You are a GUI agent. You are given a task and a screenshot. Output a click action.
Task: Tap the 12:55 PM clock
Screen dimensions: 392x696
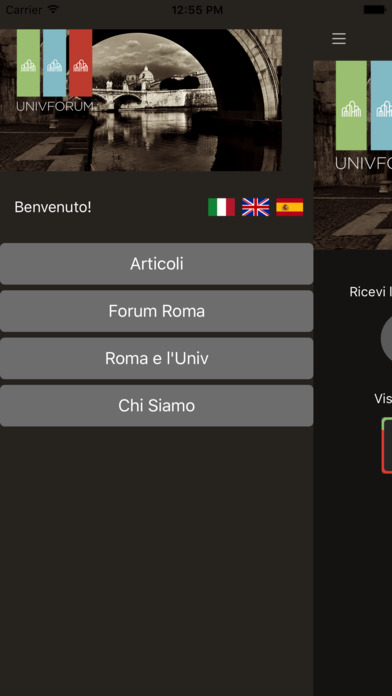click(x=197, y=10)
